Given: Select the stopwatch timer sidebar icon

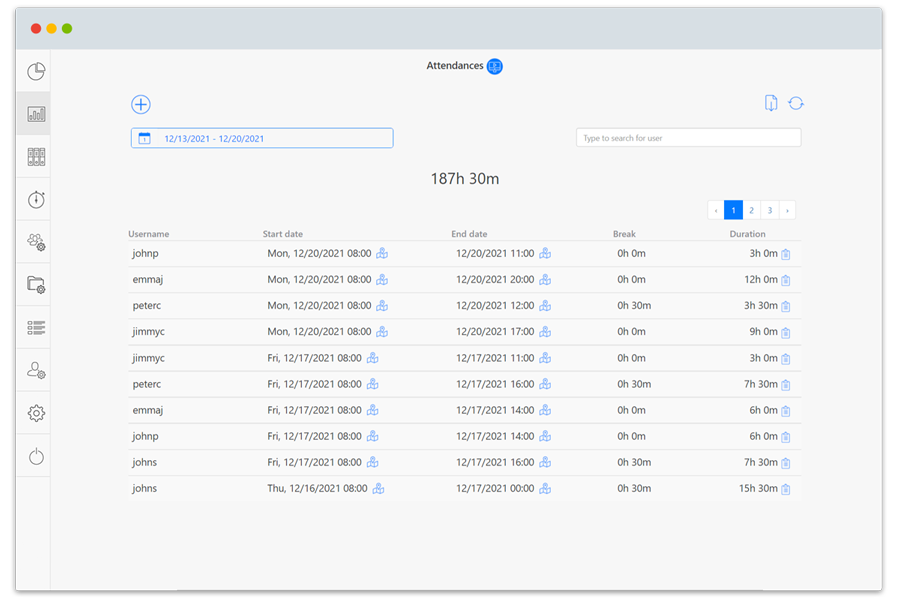Looking at the screenshot, I should pyautogui.click(x=36, y=200).
